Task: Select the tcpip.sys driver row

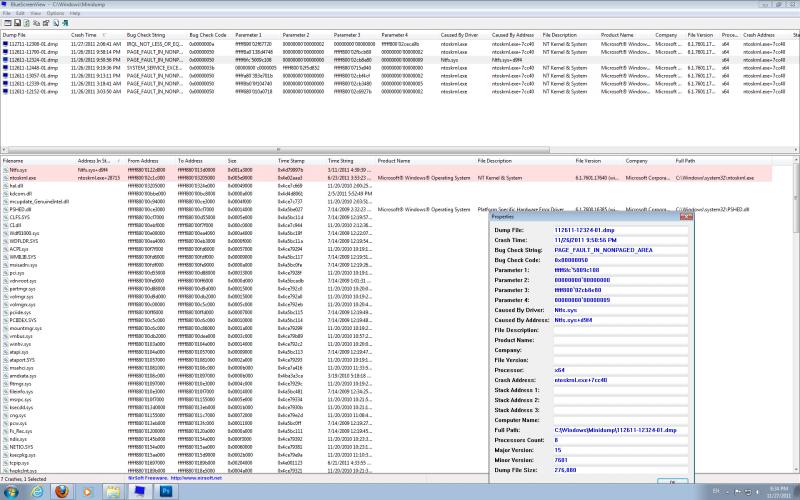Action: click(244, 463)
